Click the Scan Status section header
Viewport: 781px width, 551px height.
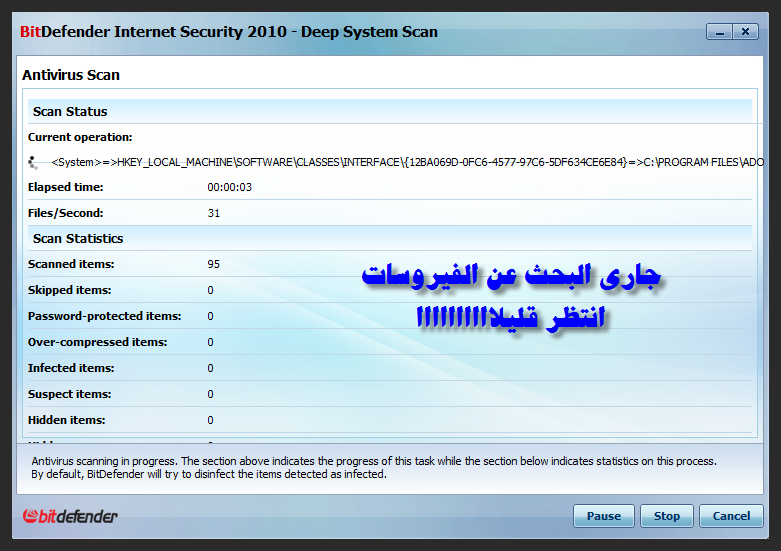390,112
